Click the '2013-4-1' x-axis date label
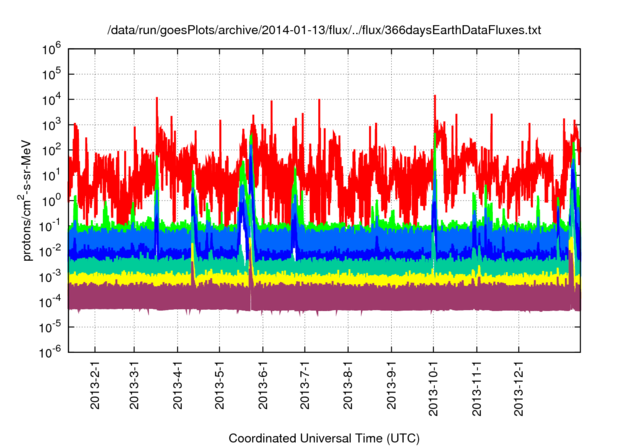This screenshot has height=448, width=640. click(178, 385)
